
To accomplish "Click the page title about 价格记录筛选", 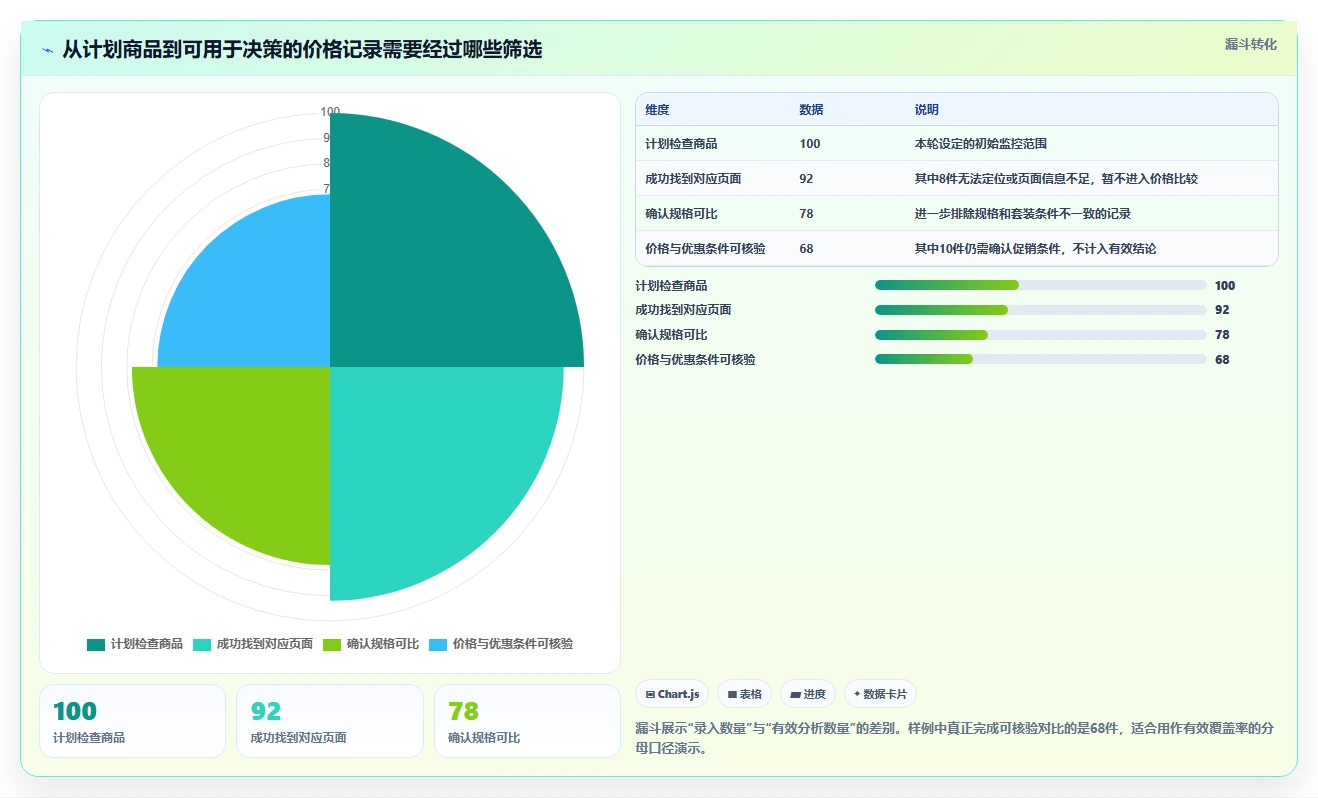I will [302, 49].
